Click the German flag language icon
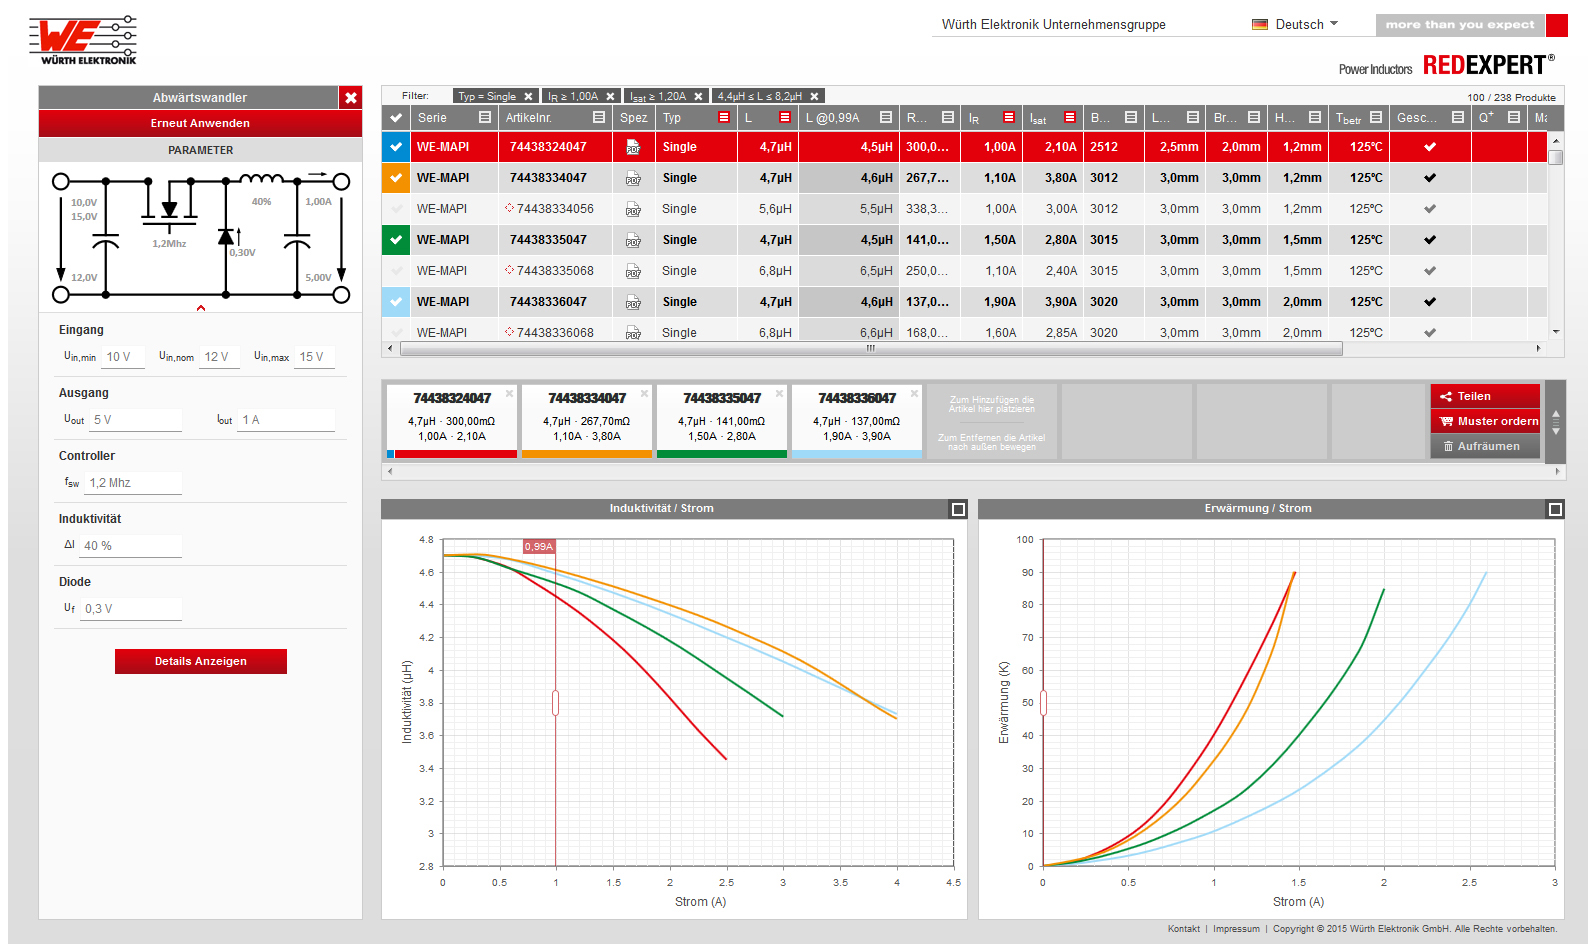1596x952 pixels. (x=1260, y=24)
